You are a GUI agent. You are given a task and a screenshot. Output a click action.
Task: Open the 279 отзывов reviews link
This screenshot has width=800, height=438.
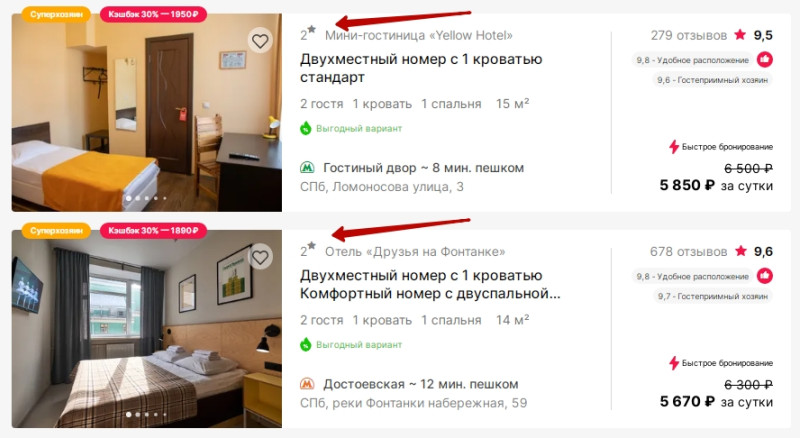pos(688,35)
